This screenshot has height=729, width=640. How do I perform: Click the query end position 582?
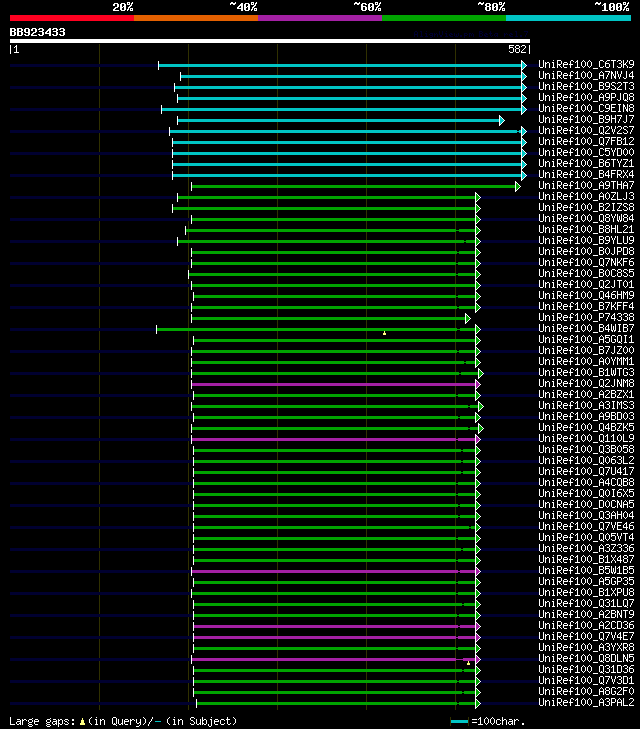pos(517,49)
